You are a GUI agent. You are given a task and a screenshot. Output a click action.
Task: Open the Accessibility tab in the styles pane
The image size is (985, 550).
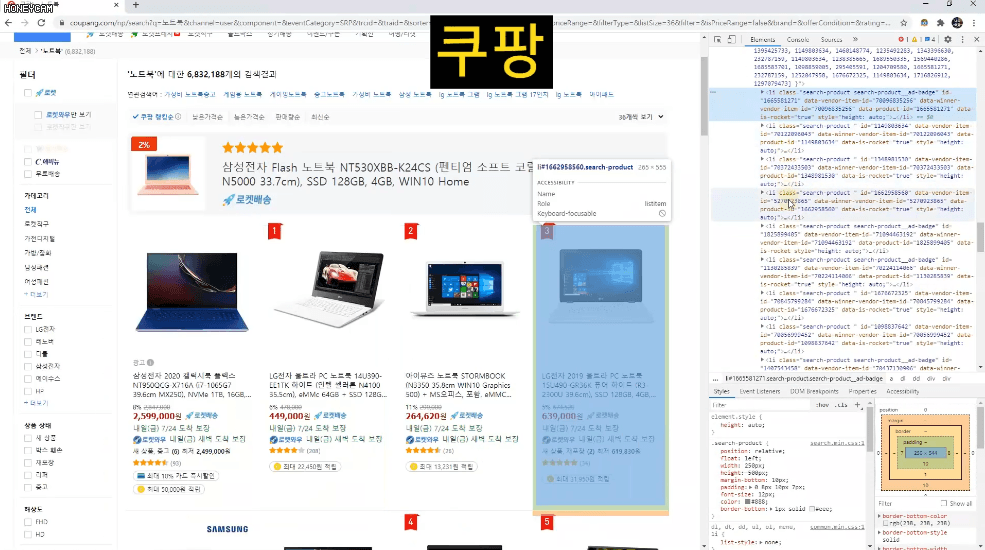[x=903, y=392]
